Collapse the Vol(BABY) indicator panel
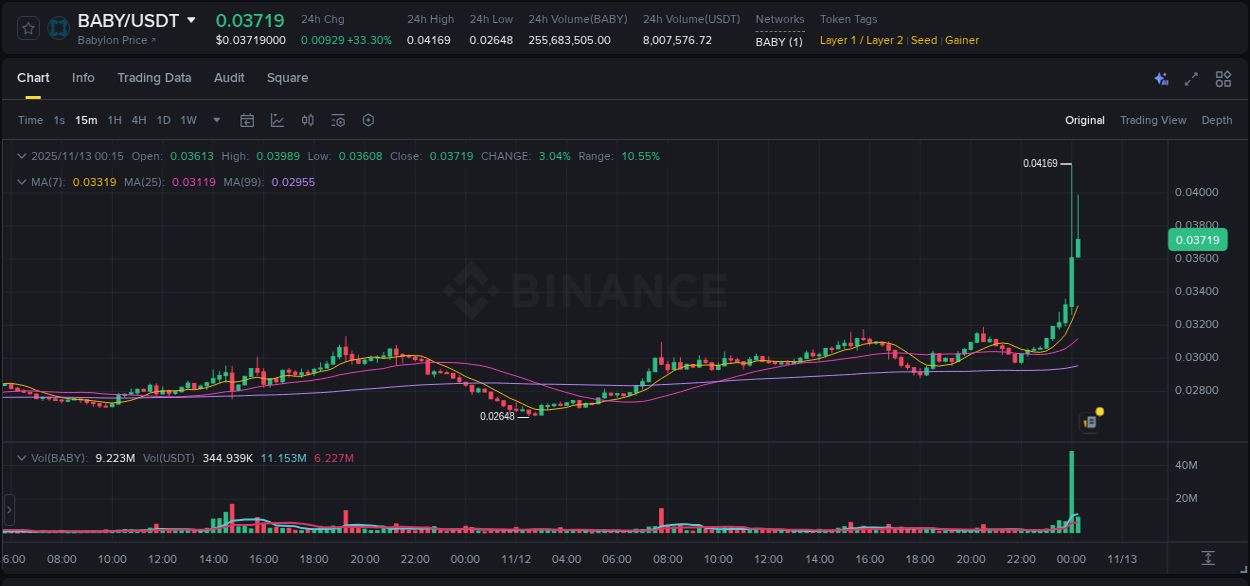The image size is (1250, 586). pyautogui.click(x=21, y=457)
